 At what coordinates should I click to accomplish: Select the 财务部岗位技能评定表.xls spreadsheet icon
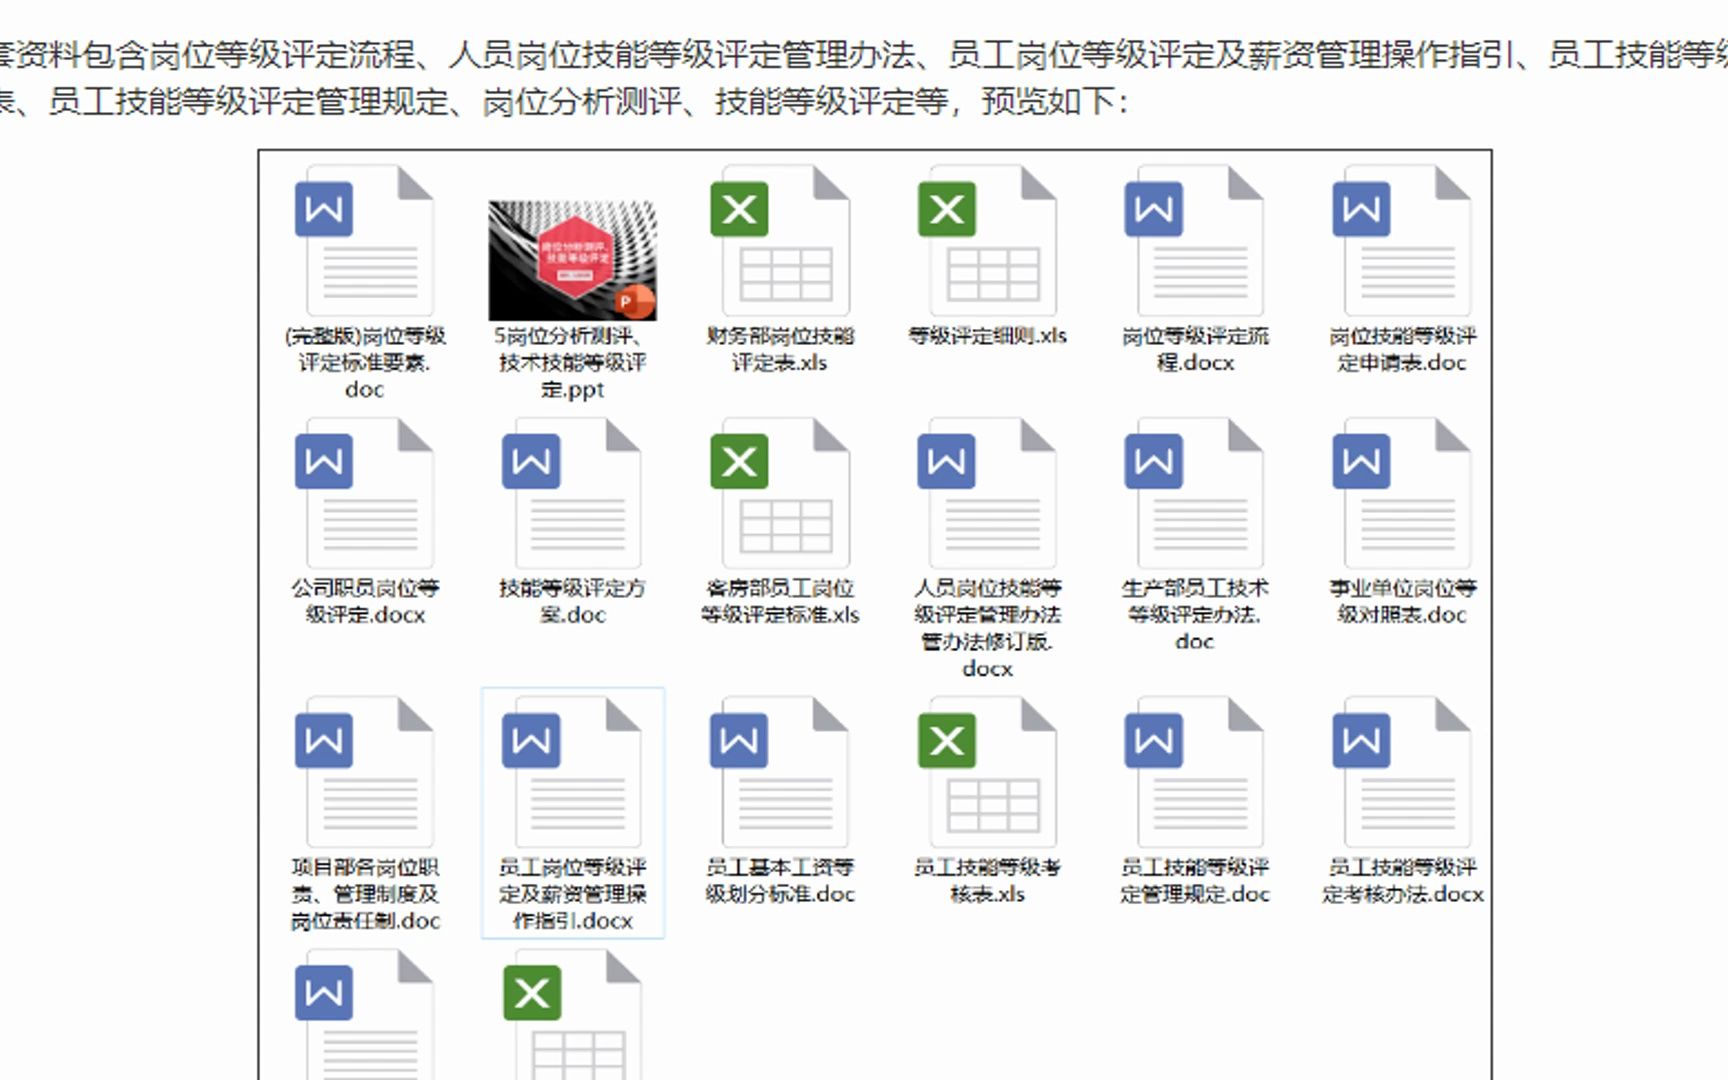click(780, 241)
